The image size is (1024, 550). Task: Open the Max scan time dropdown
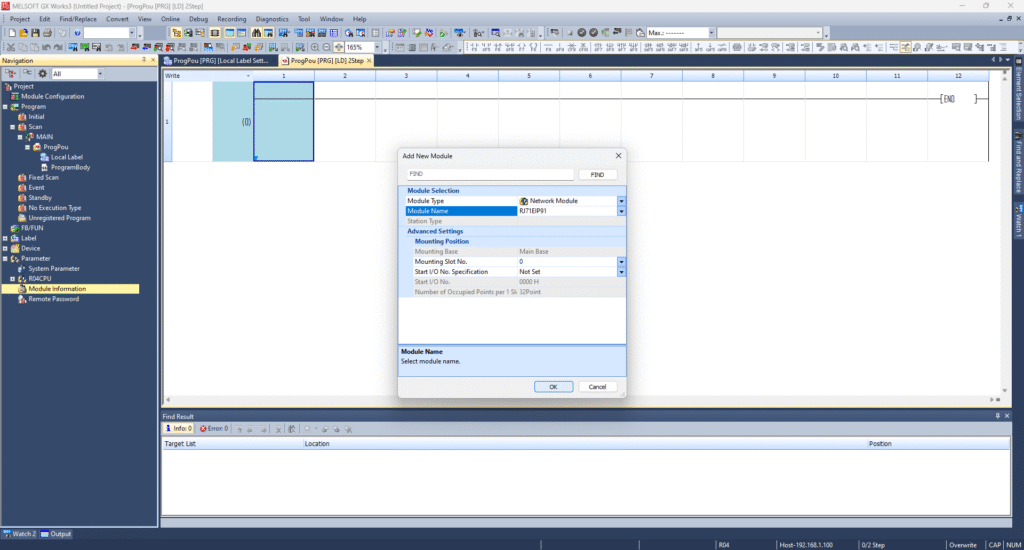[x=711, y=33]
